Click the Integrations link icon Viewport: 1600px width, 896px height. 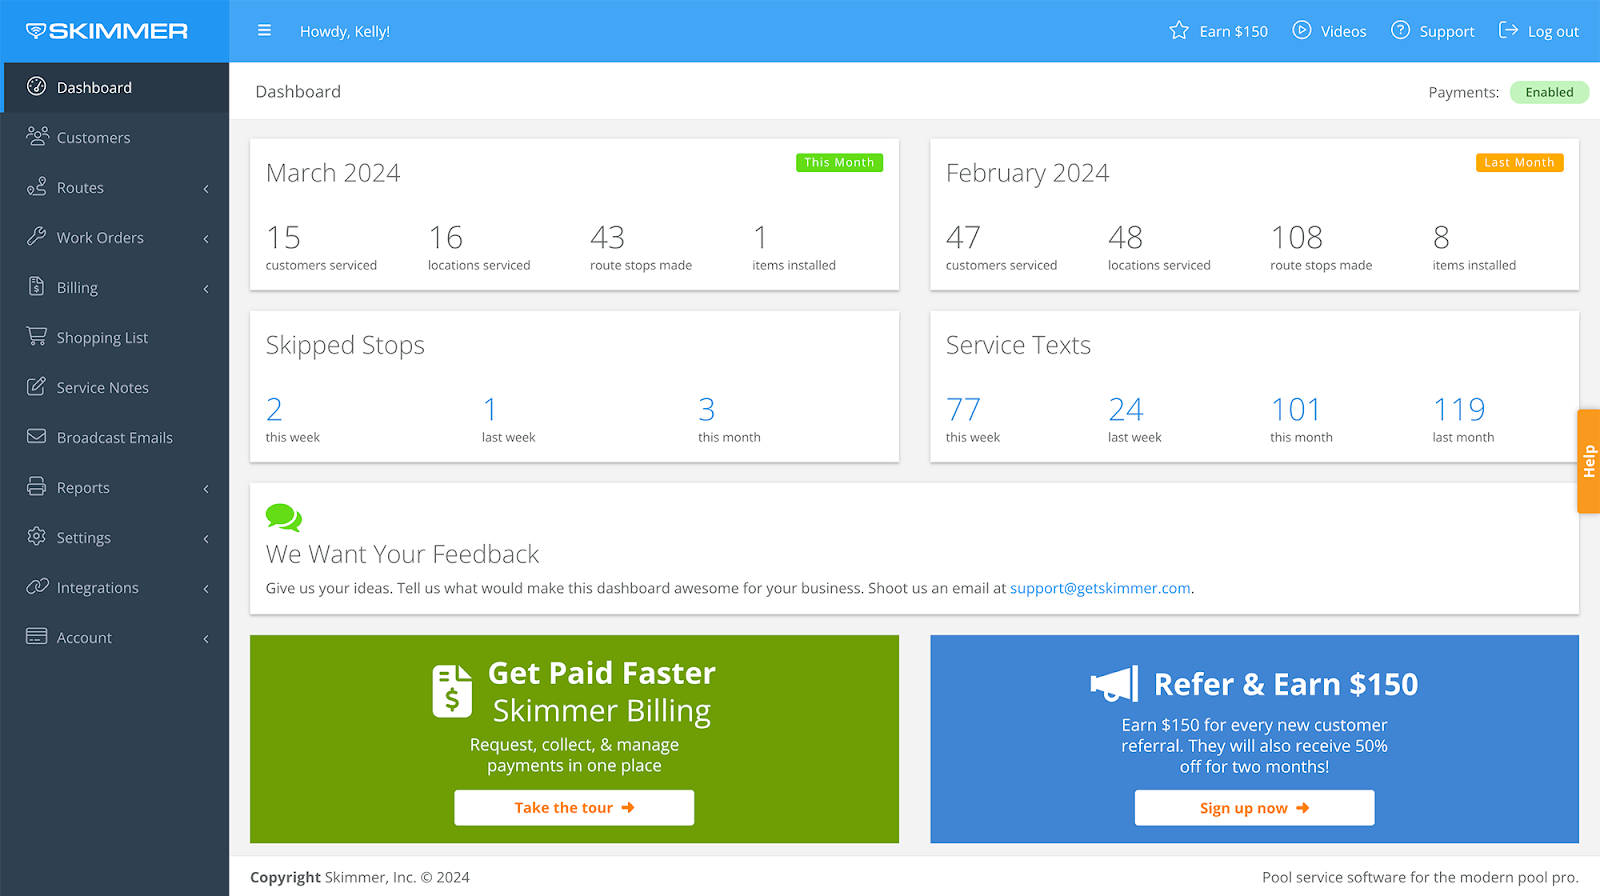[37, 586]
